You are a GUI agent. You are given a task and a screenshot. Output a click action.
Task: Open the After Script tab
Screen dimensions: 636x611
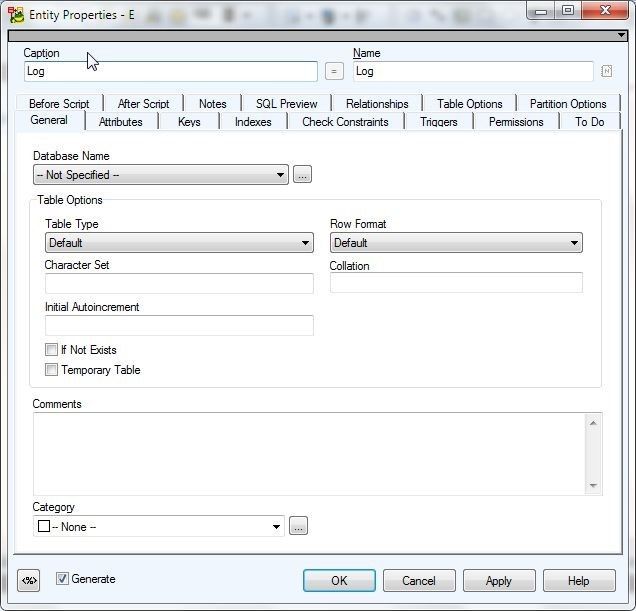pos(143,103)
